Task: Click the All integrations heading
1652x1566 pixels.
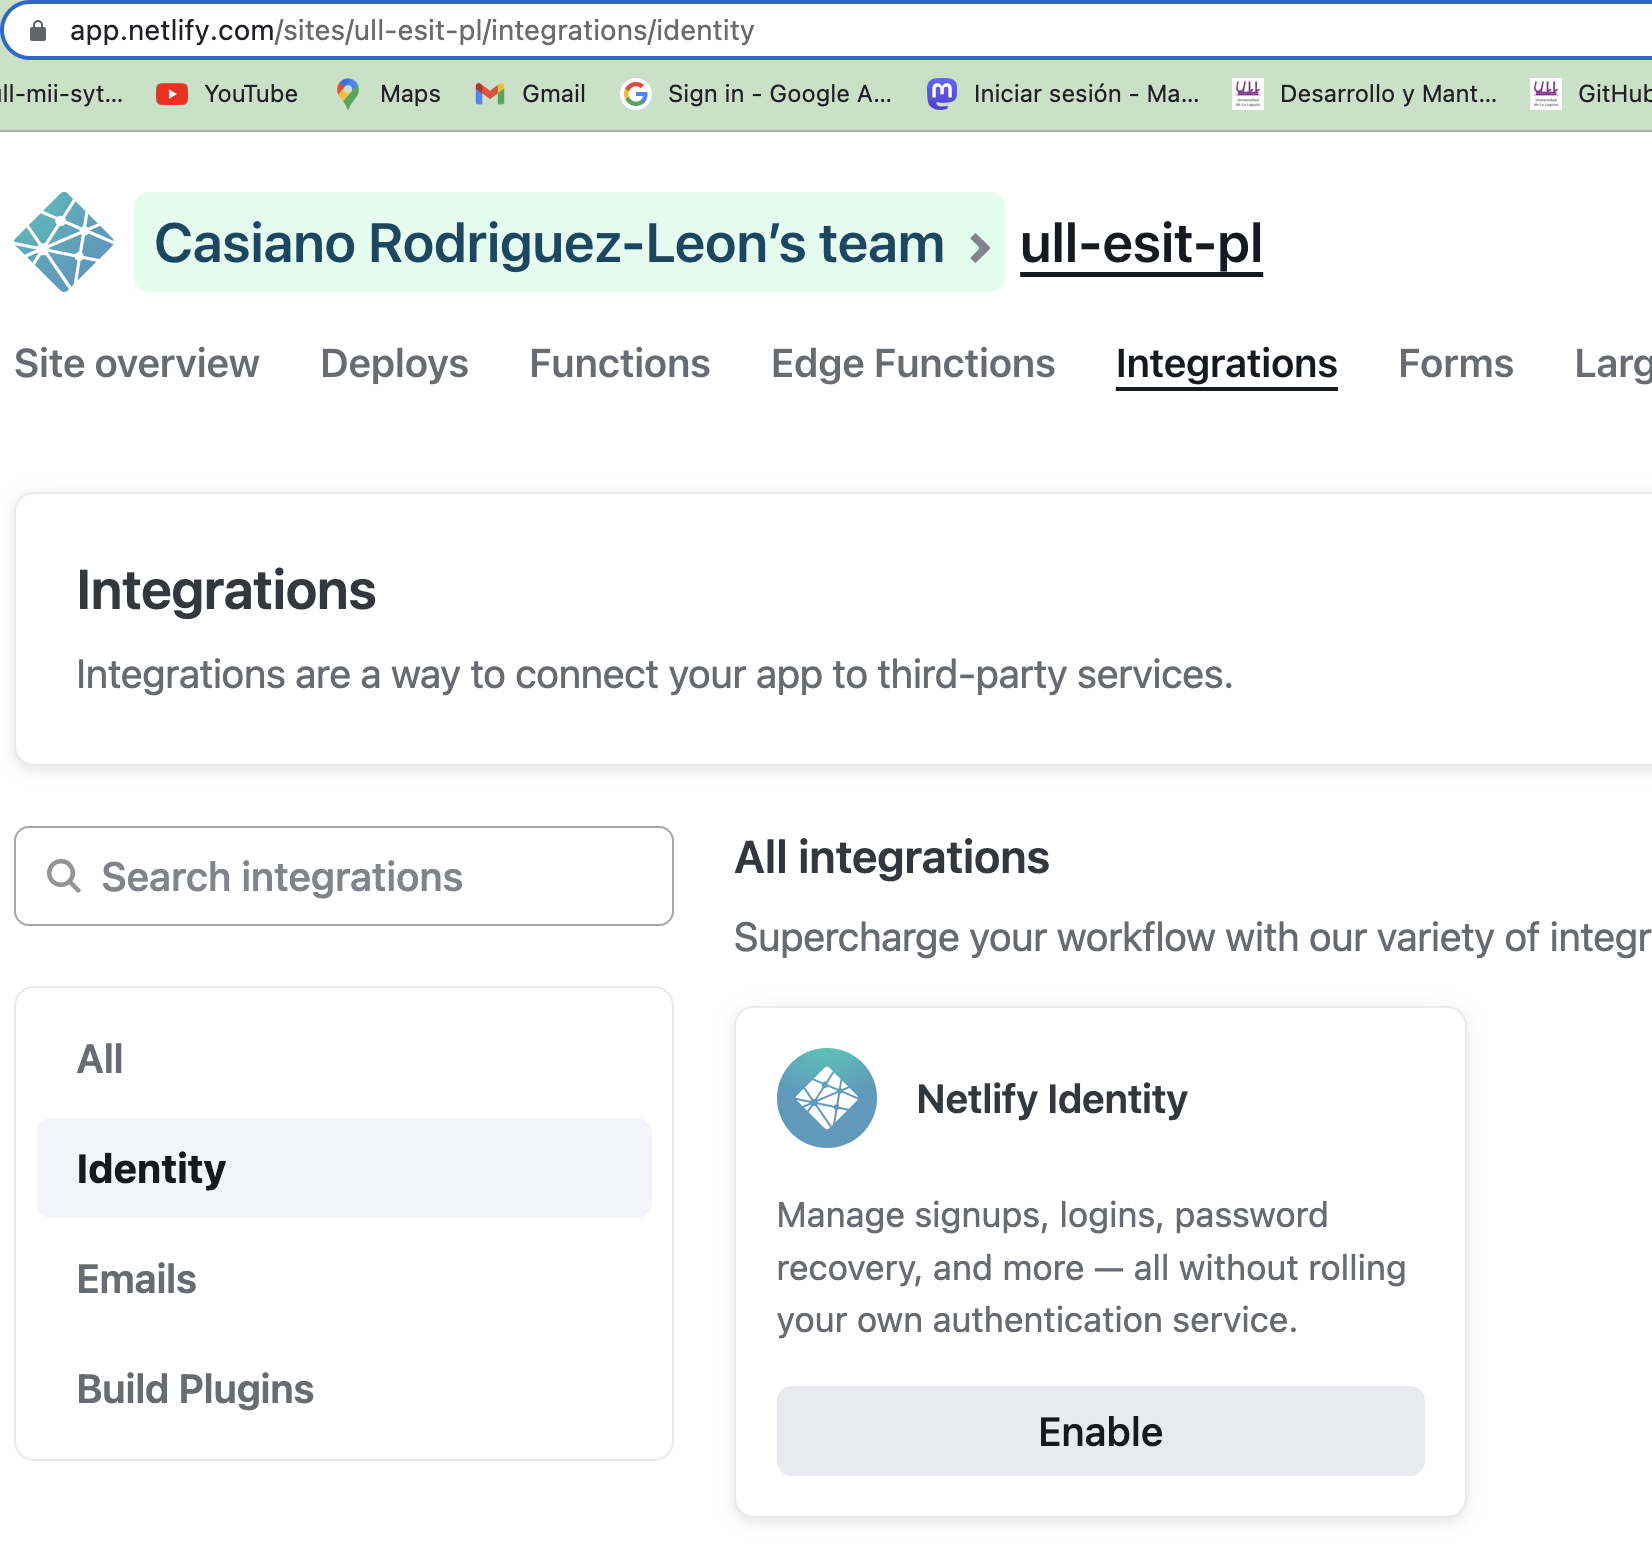Action: (x=892, y=857)
